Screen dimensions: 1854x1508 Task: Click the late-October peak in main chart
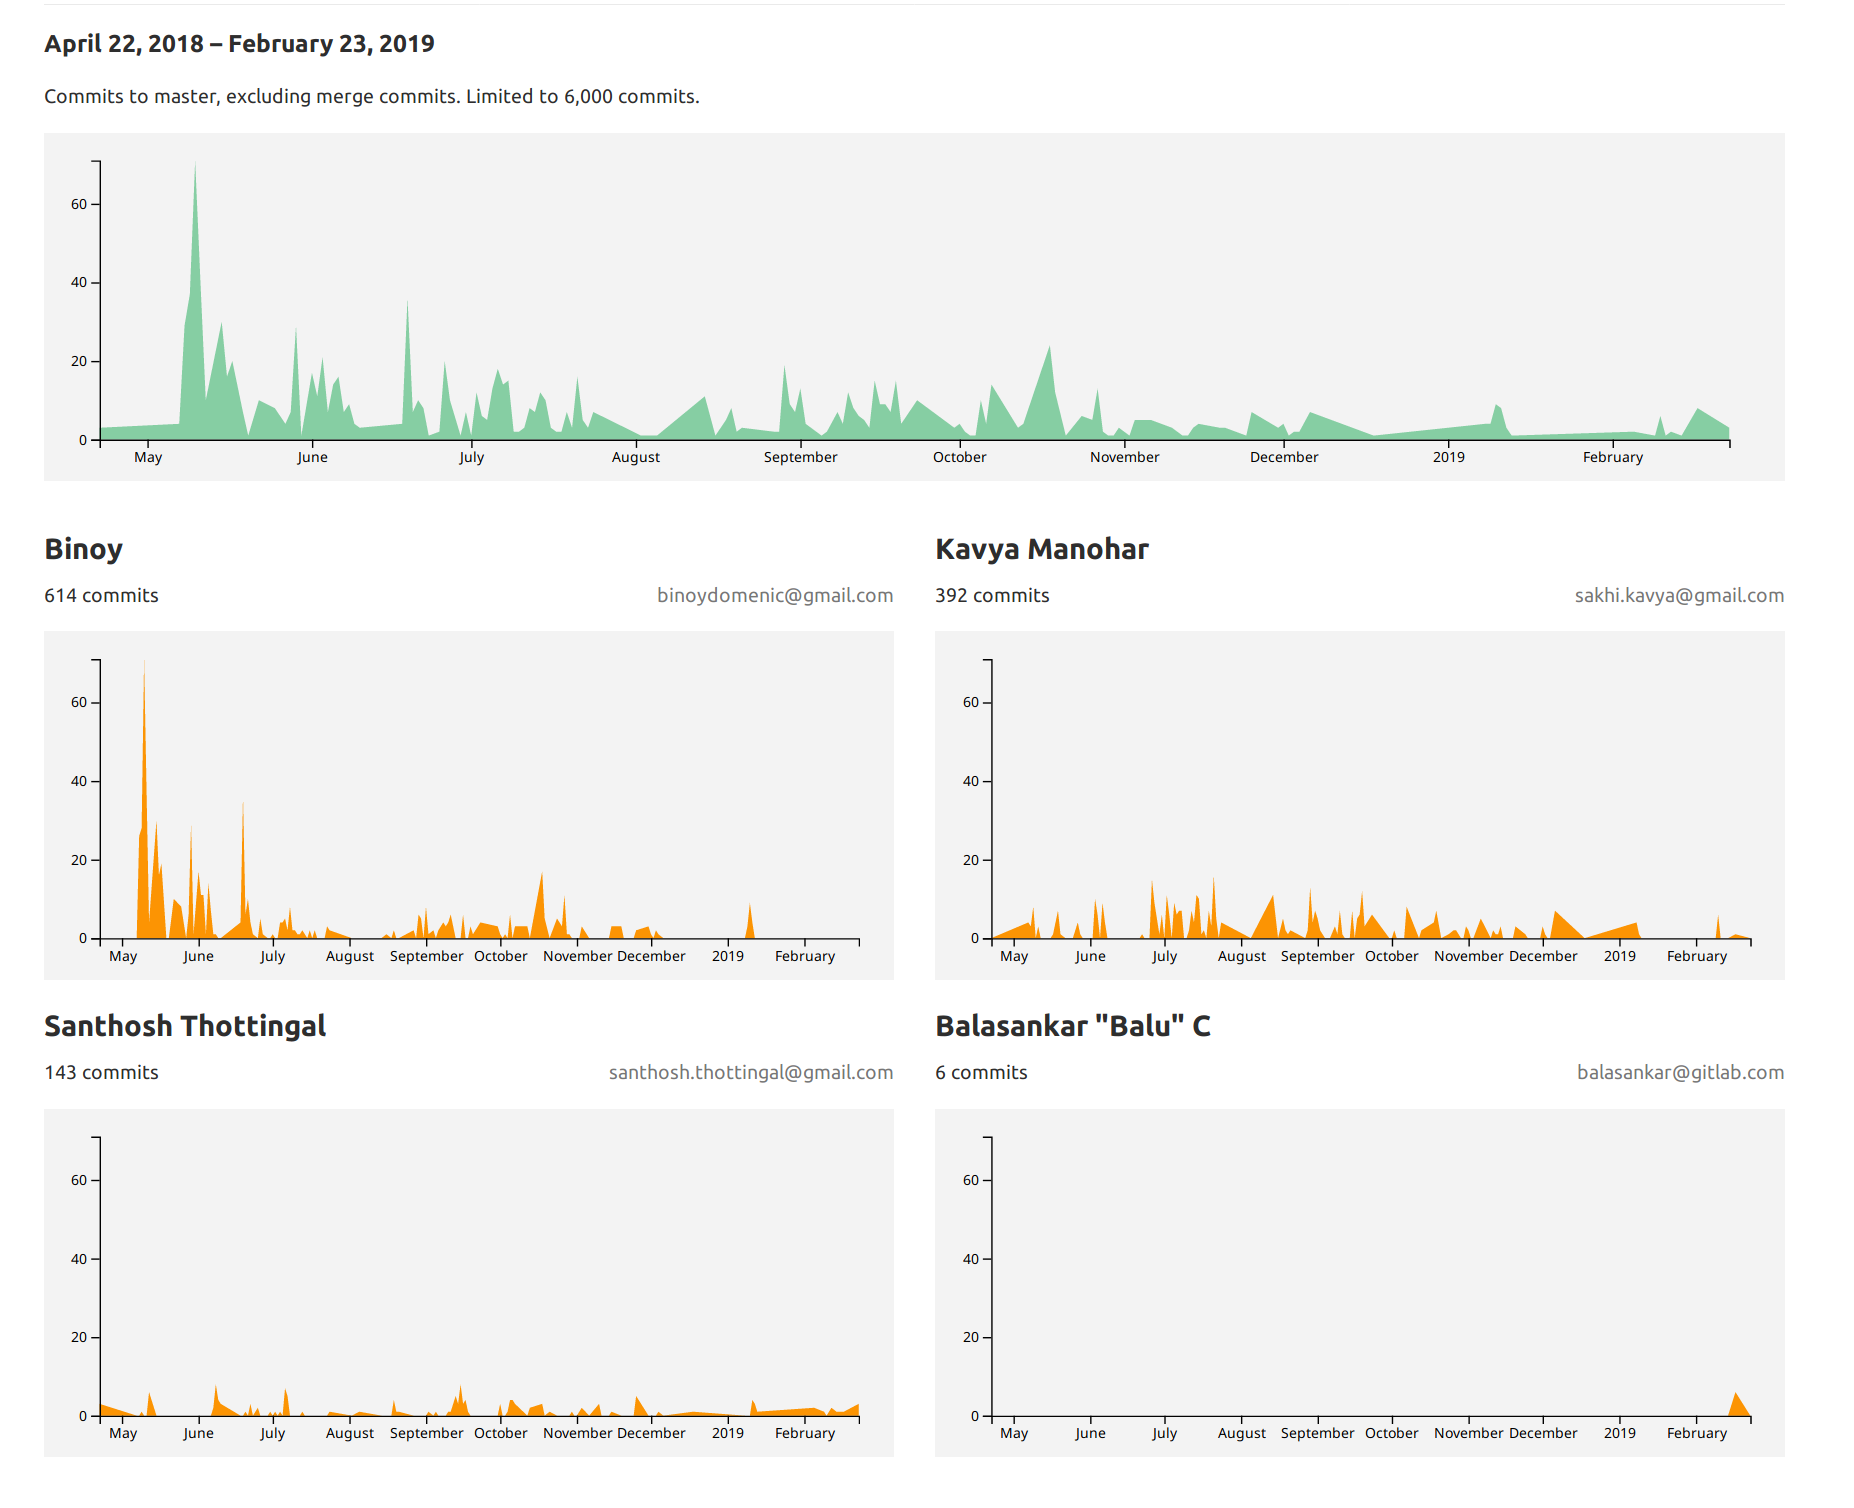[1049, 392]
